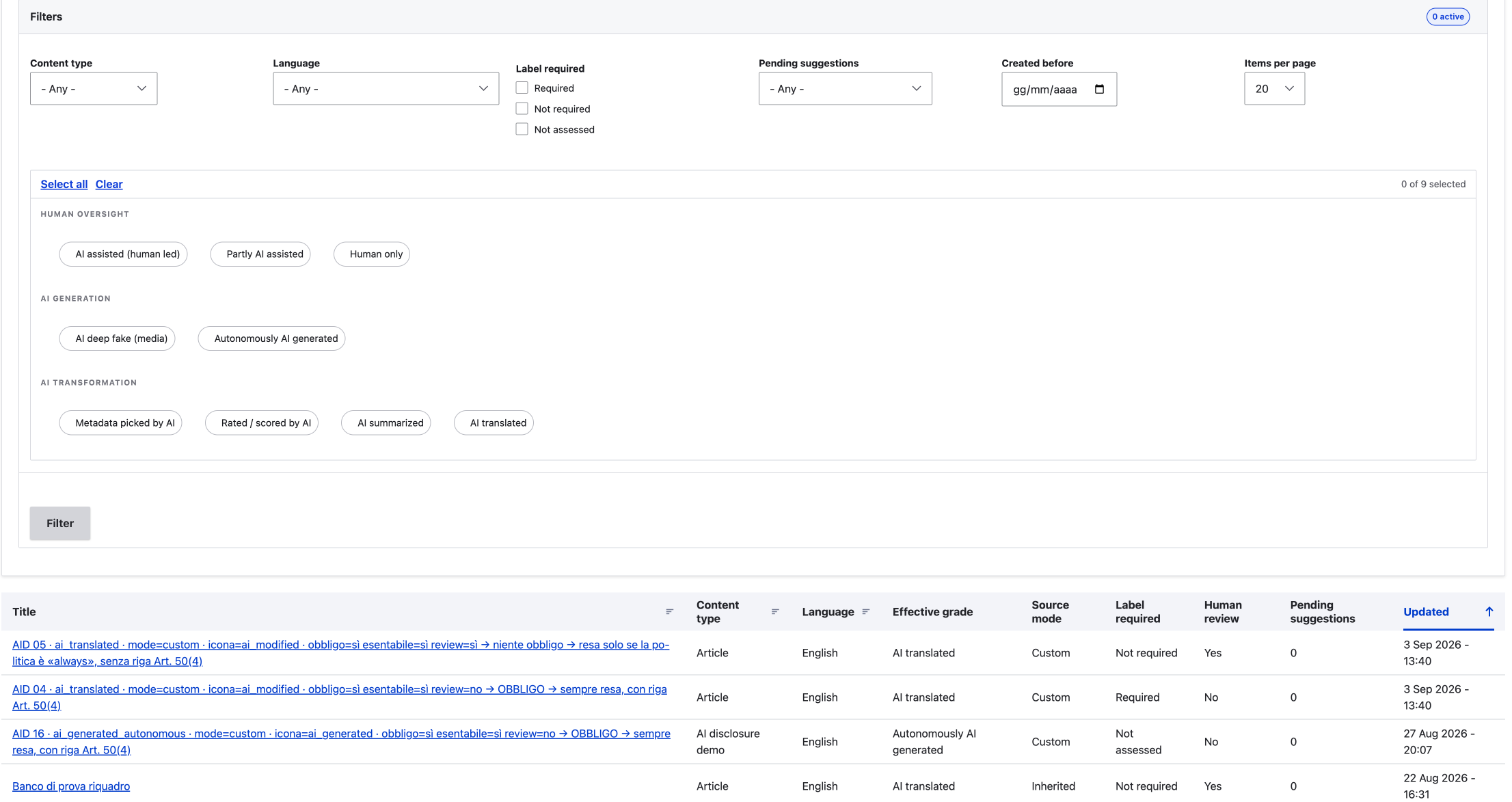
Task: Open the Content type dropdown
Action: click(x=94, y=89)
